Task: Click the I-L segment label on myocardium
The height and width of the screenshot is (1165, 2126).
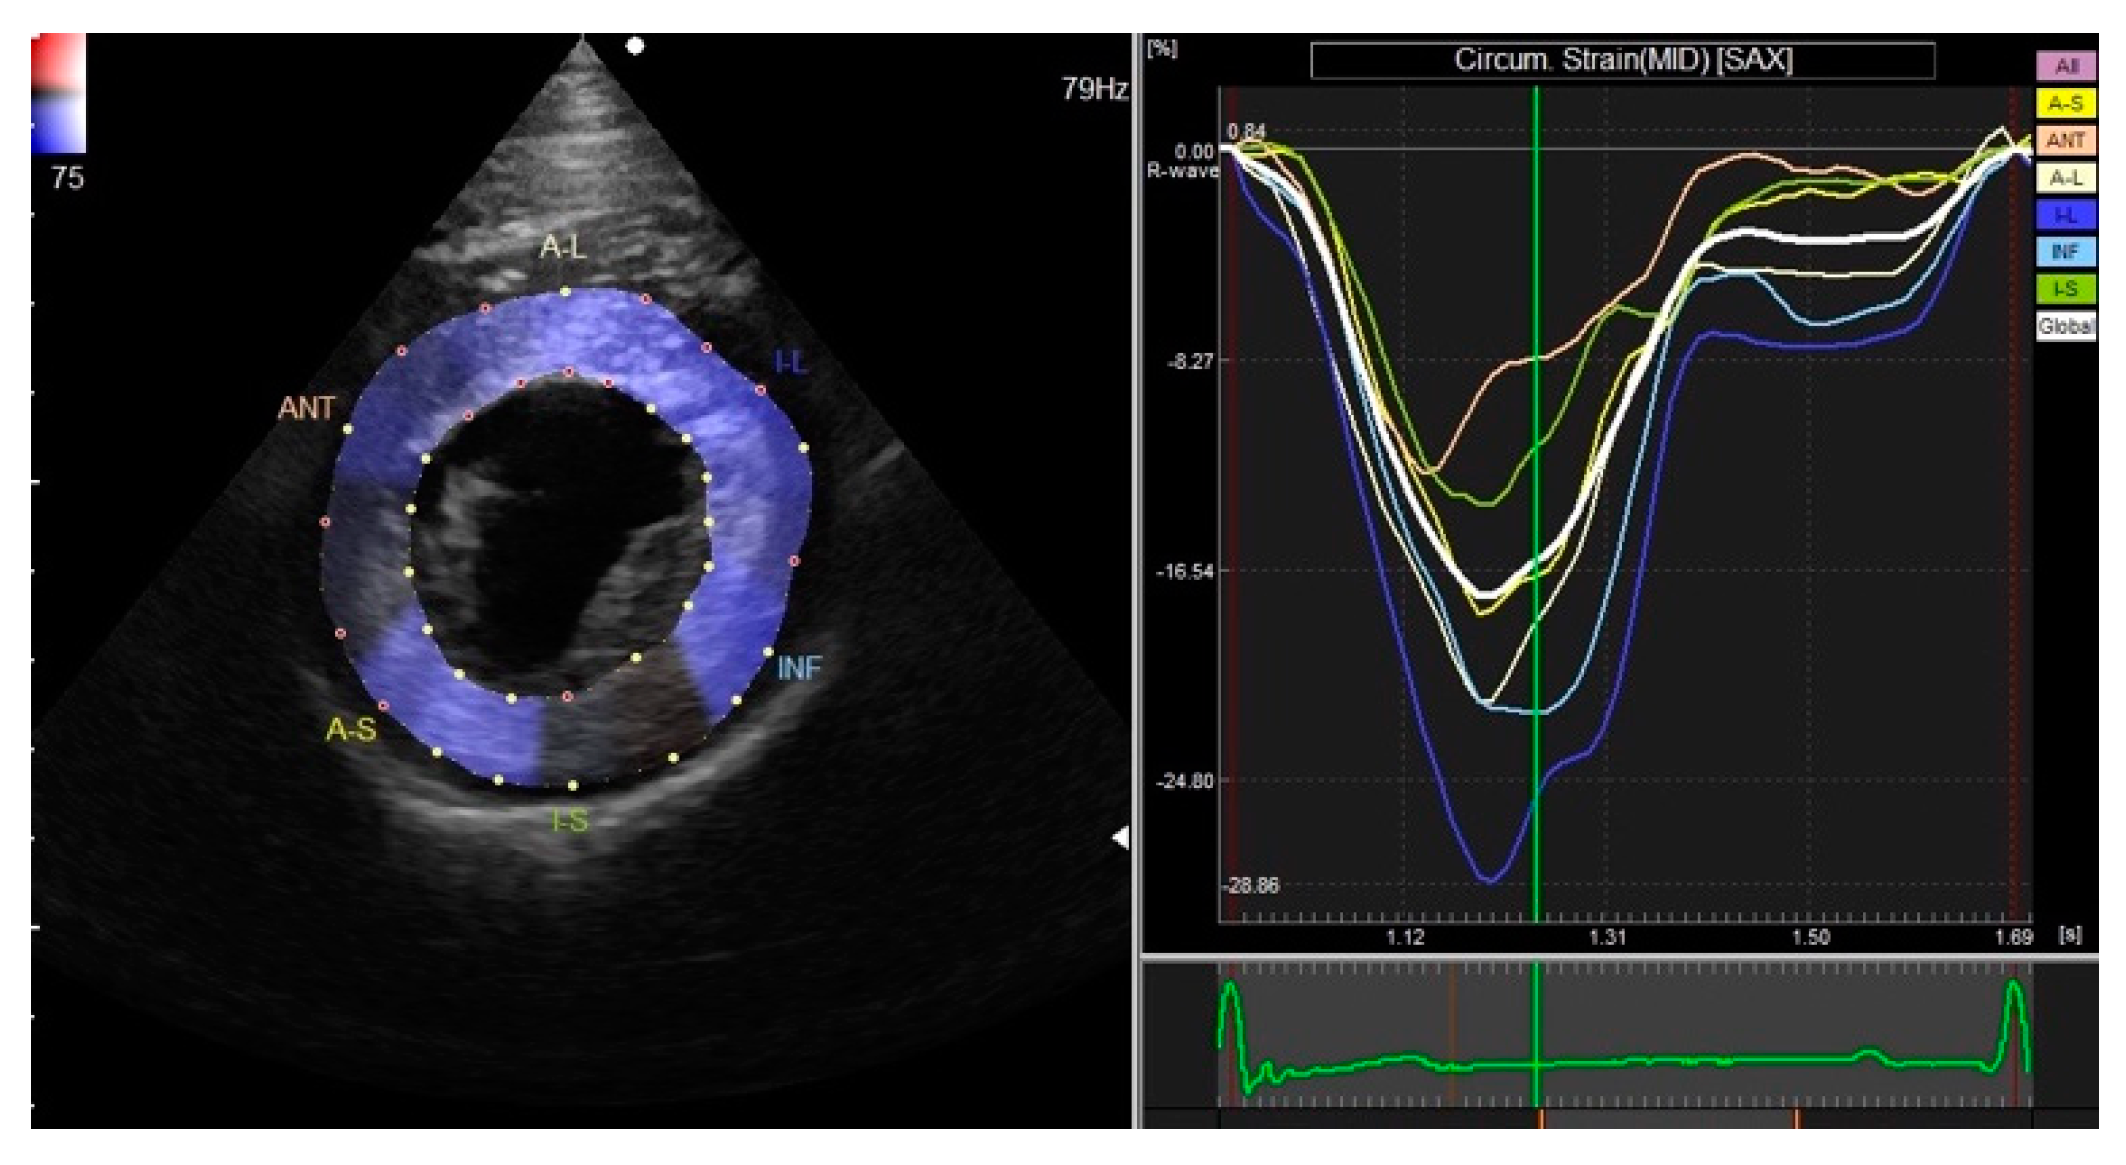Action: [790, 362]
